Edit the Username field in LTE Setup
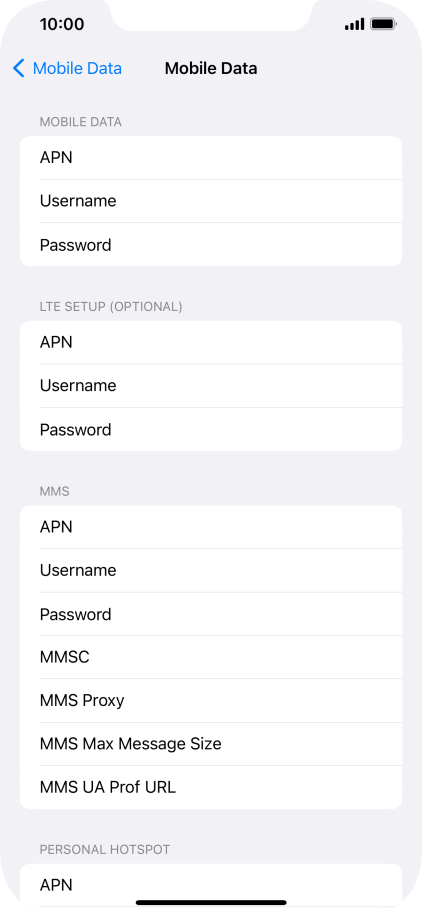Viewport: 422px width, 913px height. click(x=211, y=385)
